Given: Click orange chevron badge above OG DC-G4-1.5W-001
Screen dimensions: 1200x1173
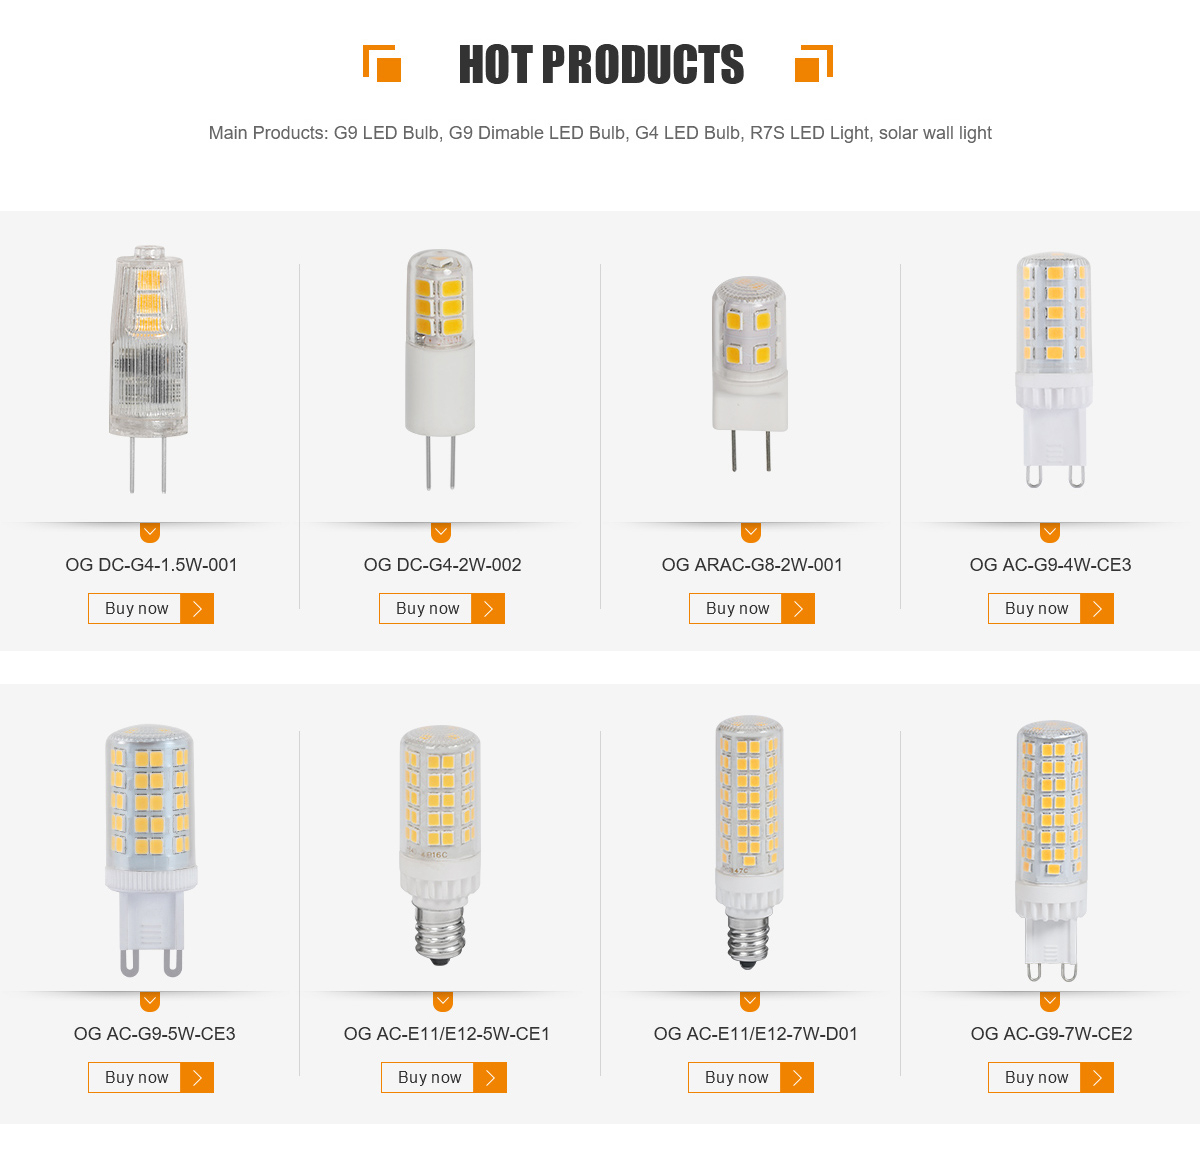Looking at the screenshot, I should [x=150, y=532].
